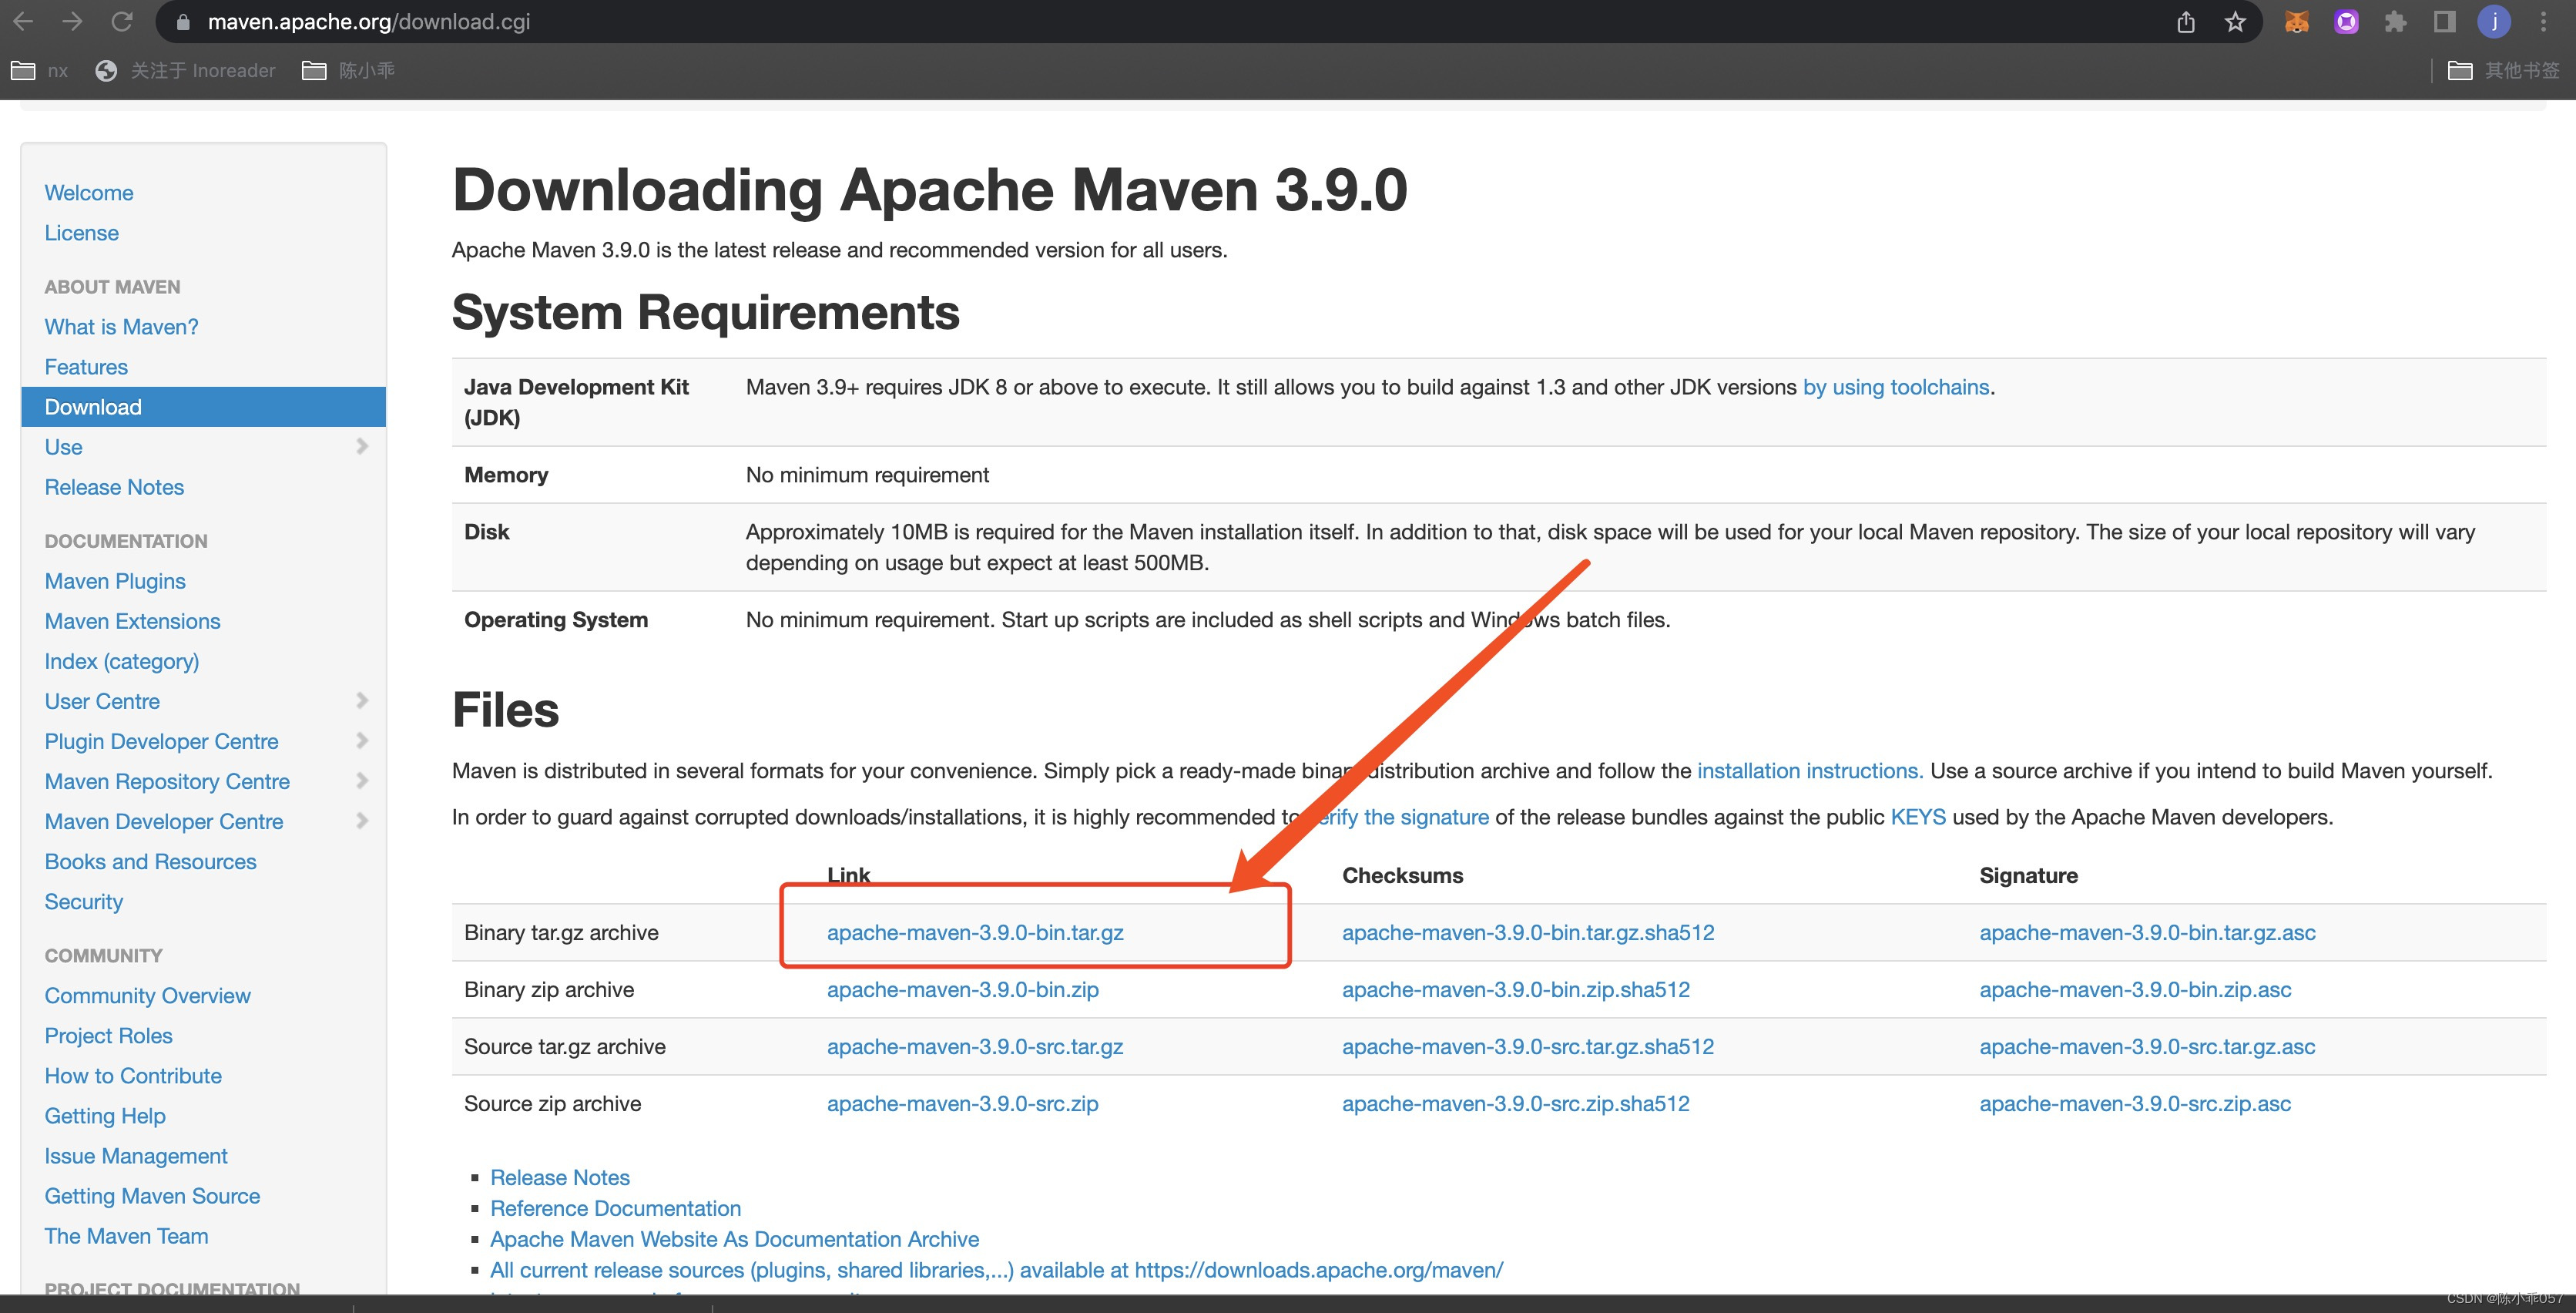
Task: Open apache-maven-3.9.0-bin.tar.gz.asc signature
Action: coord(2147,932)
